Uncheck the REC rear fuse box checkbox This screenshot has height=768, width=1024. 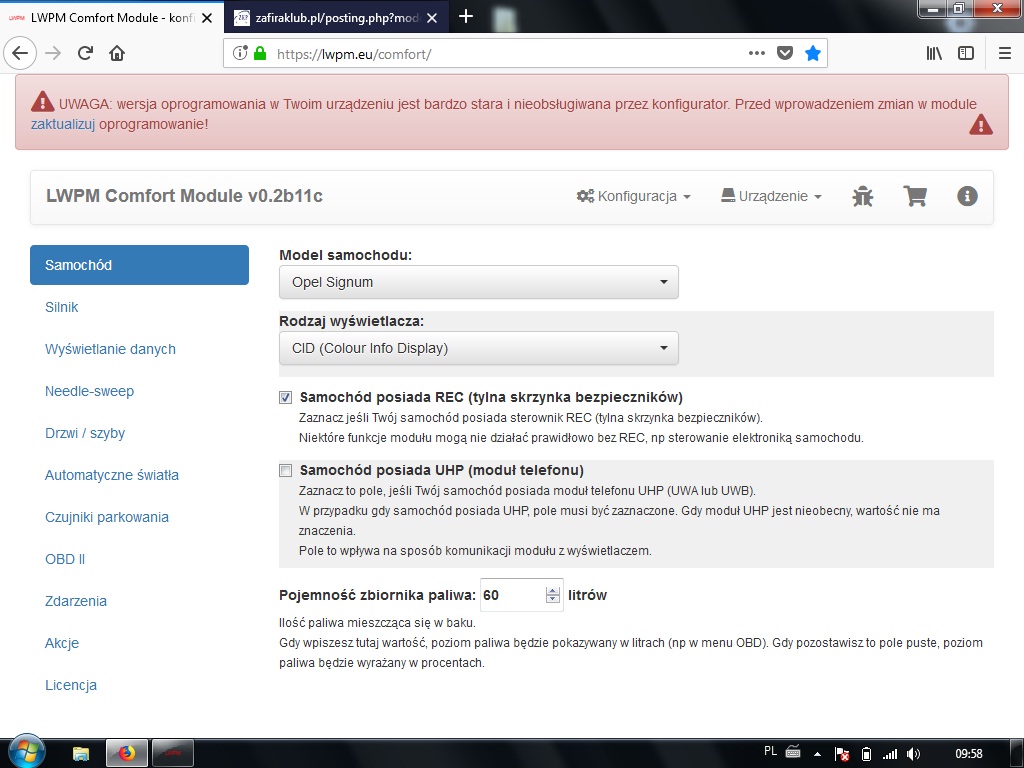pos(286,398)
